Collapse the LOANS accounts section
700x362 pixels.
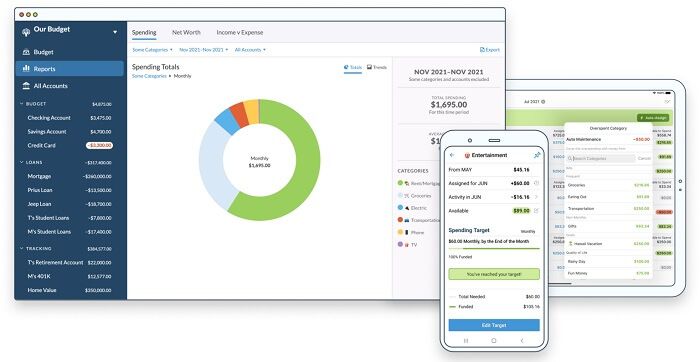21,162
